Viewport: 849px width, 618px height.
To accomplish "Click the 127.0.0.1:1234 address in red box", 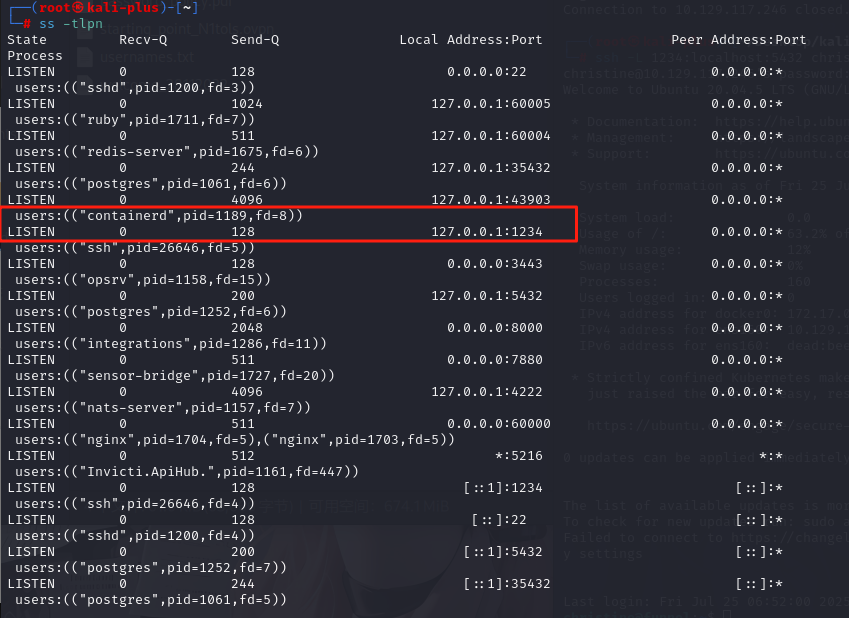I will pos(491,232).
